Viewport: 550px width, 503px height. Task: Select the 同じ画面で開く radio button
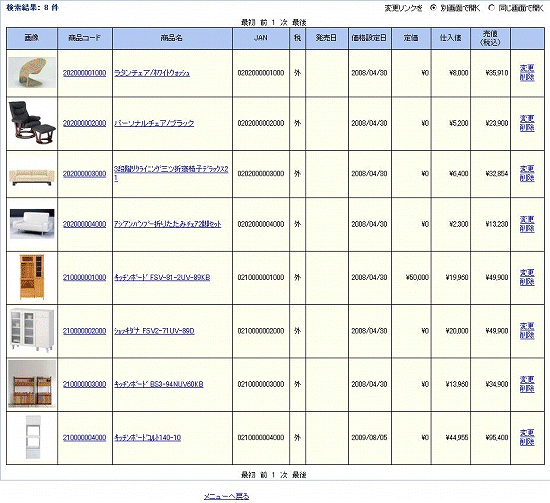point(491,7)
